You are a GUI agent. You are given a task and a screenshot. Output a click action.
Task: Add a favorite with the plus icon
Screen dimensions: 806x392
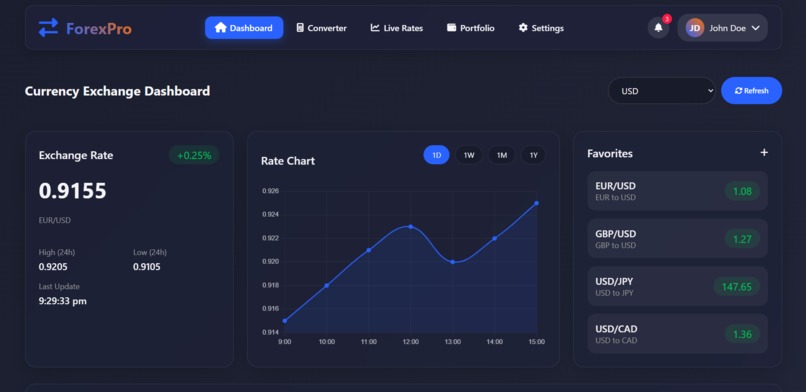(x=764, y=153)
